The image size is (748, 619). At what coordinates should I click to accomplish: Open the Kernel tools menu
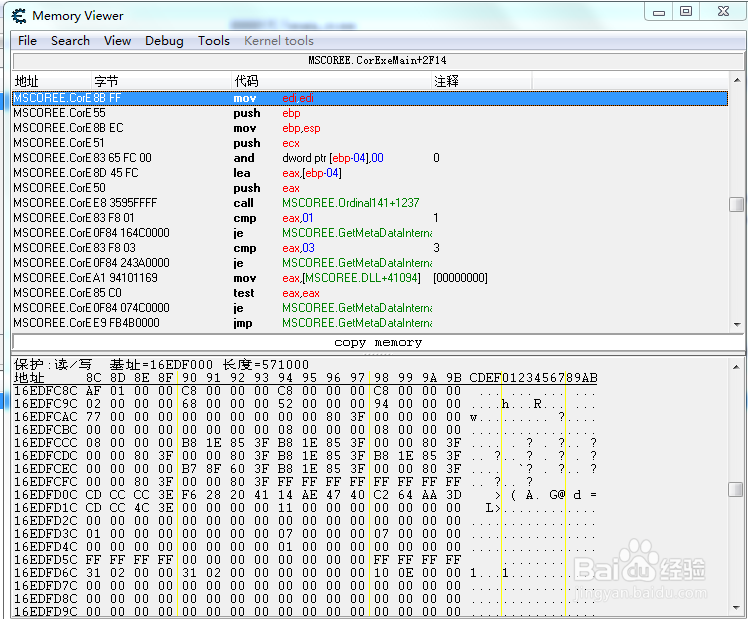pos(279,41)
